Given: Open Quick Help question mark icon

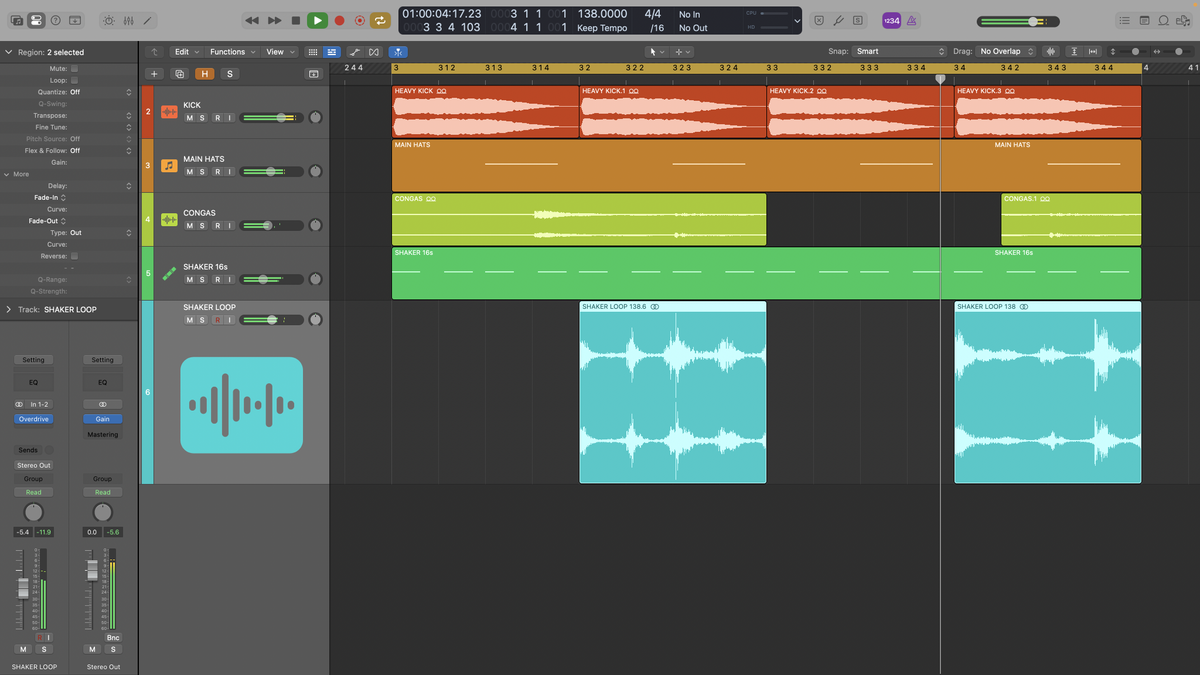Looking at the screenshot, I should (55, 20).
